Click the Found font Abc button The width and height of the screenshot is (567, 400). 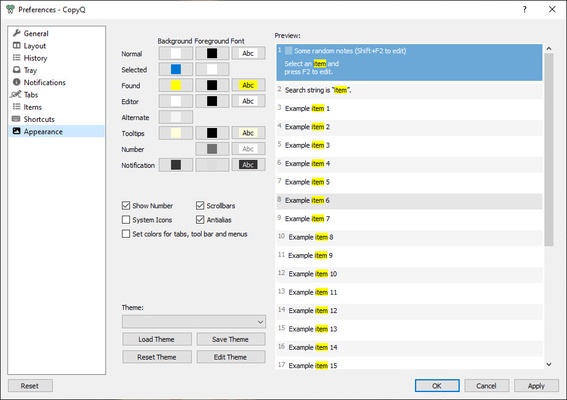pyautogui.click(x=248, y=85)
